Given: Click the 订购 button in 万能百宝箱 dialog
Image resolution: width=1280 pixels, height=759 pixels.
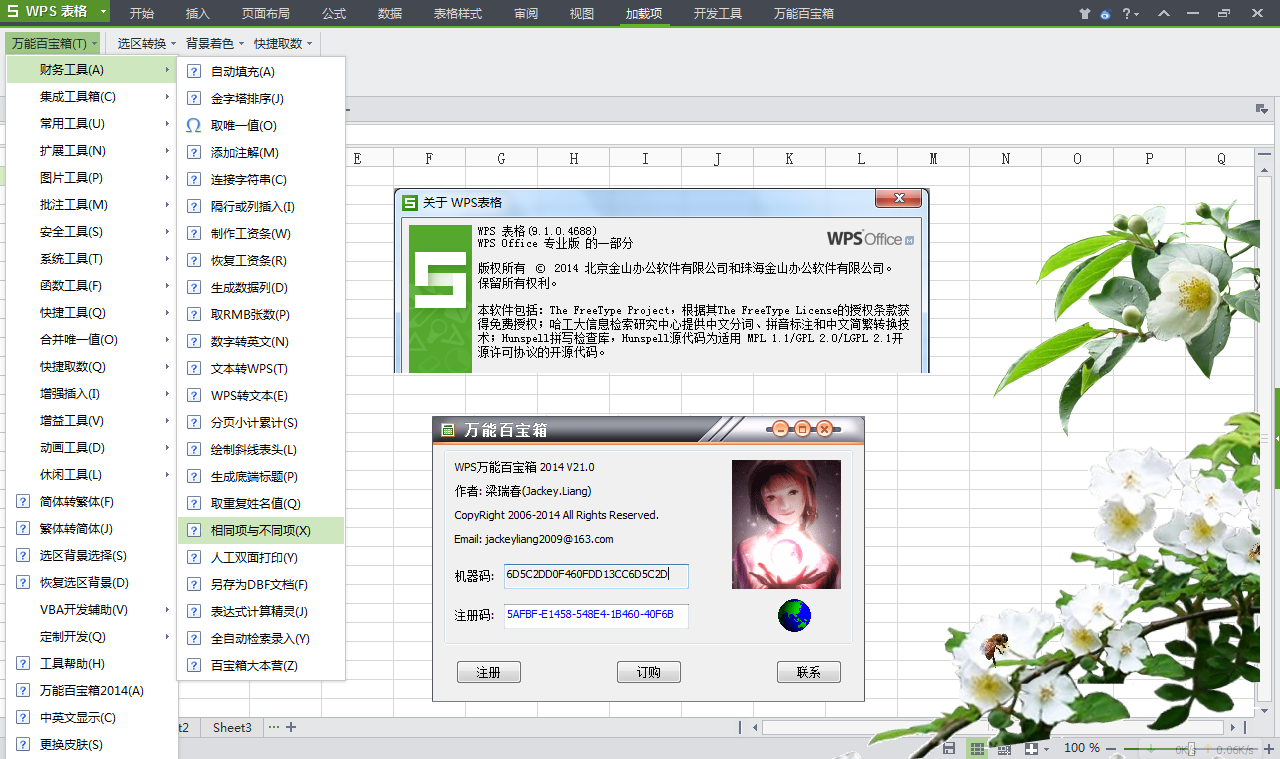Looking at the screenshot, I should 649,672.
